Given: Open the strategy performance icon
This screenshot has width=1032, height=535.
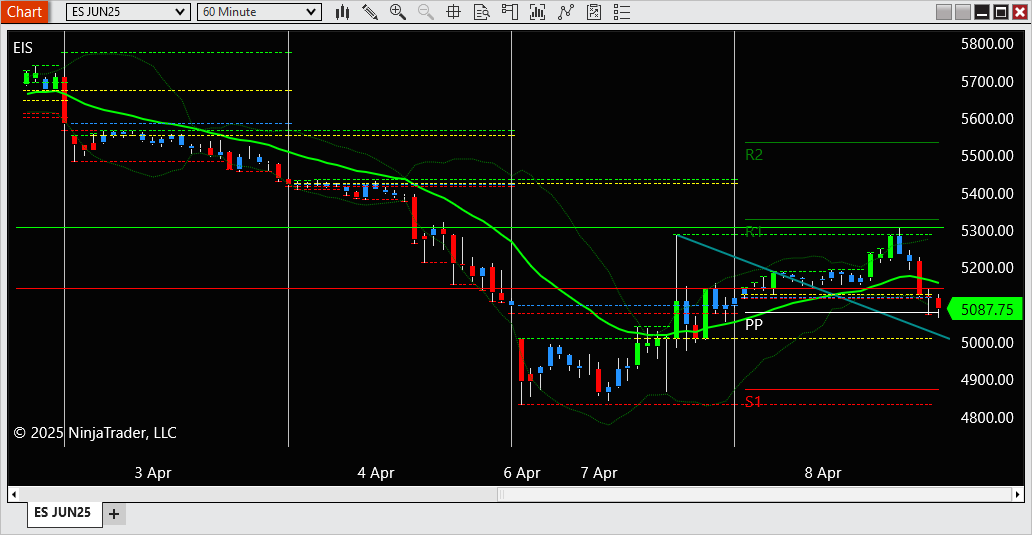Looking at the screenshot, I should (x=594, y=12).
